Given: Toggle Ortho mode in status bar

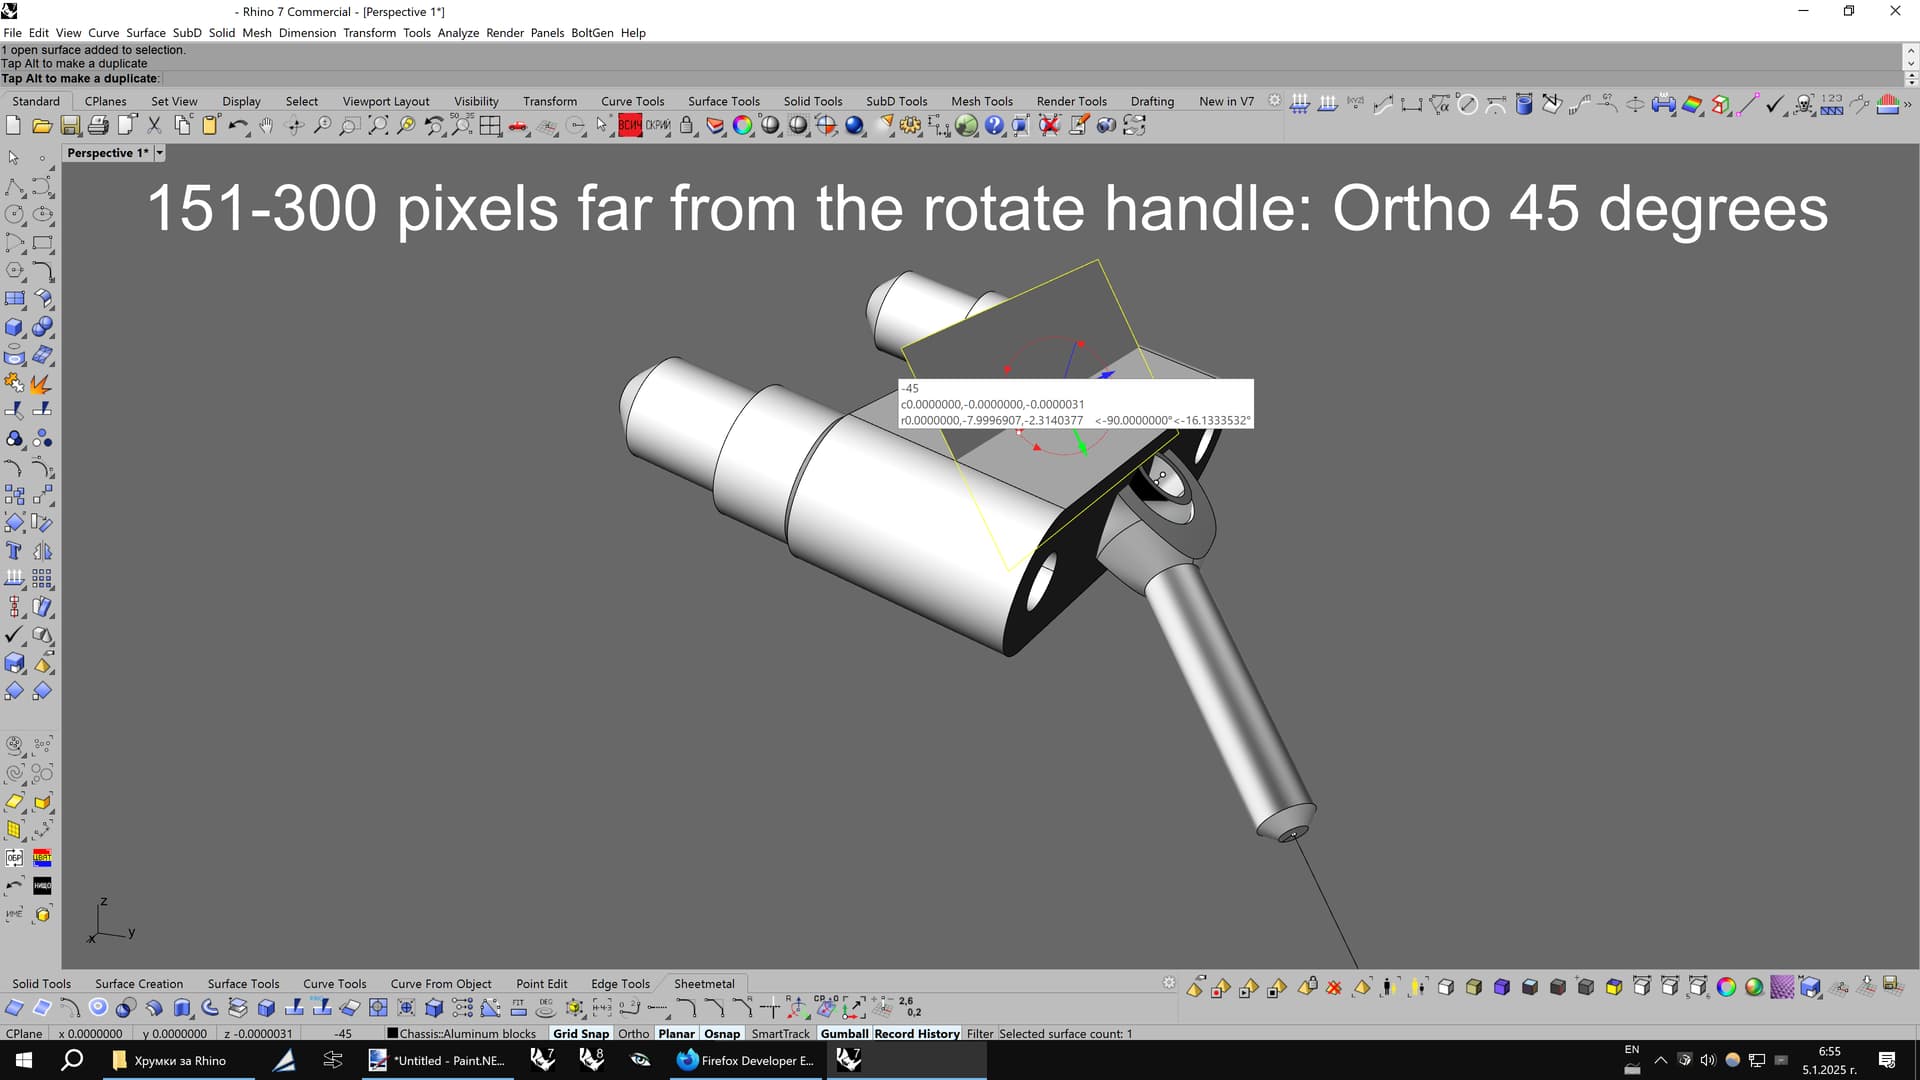Looking at the screenshot, I should pyautogui.click(x=633, y=1034).
